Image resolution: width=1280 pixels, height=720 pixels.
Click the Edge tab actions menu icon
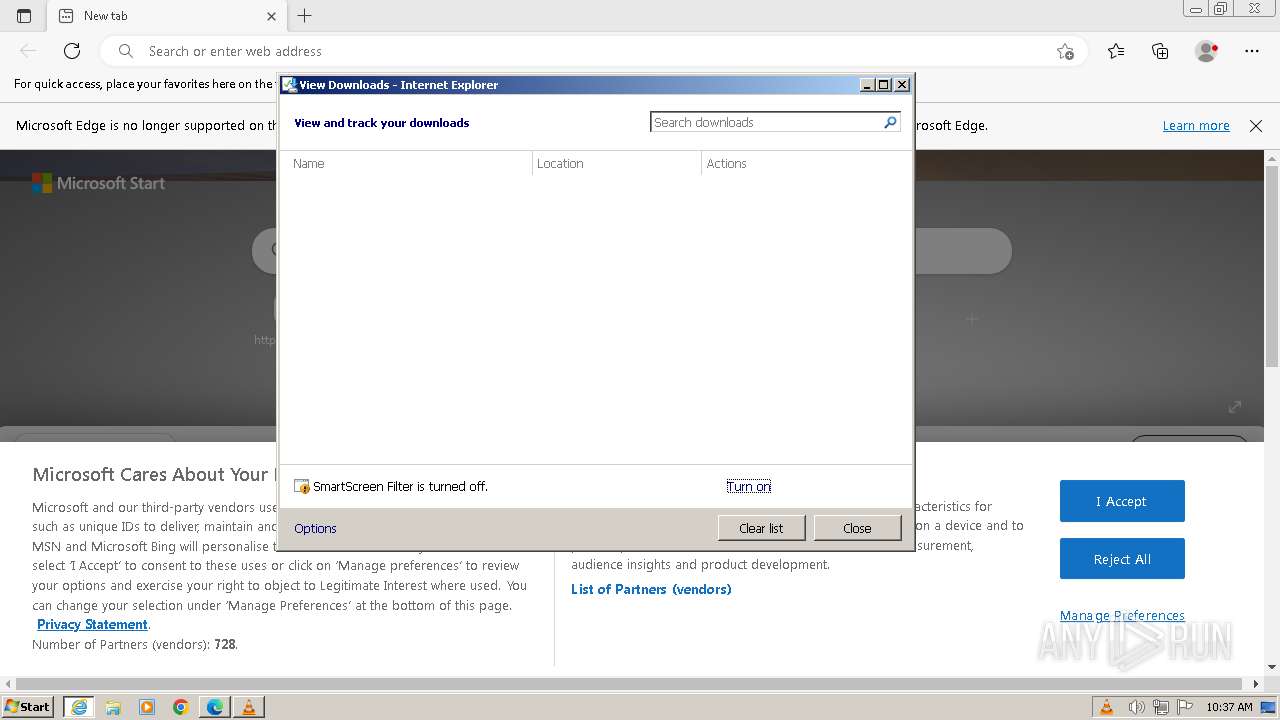click(24, 16)
